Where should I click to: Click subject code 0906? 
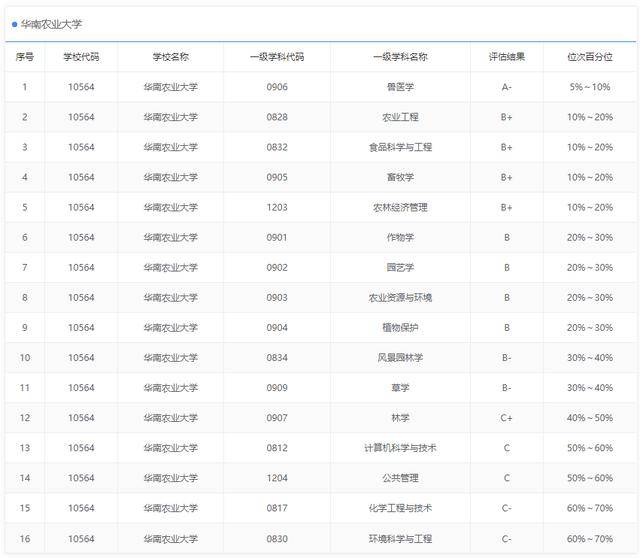click(277, 87)
